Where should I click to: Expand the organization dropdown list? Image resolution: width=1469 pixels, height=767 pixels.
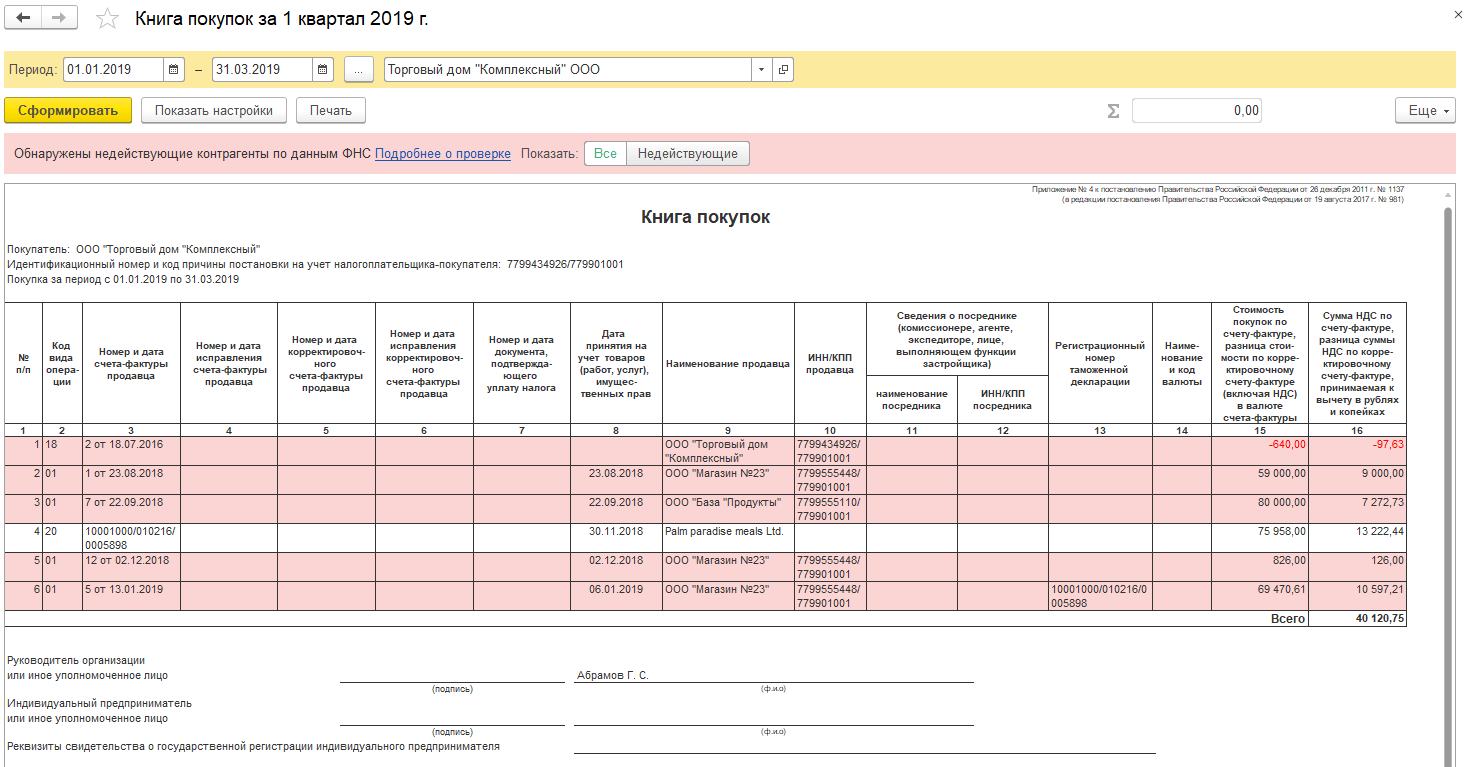pyautogui.click(x=761, y=70)
